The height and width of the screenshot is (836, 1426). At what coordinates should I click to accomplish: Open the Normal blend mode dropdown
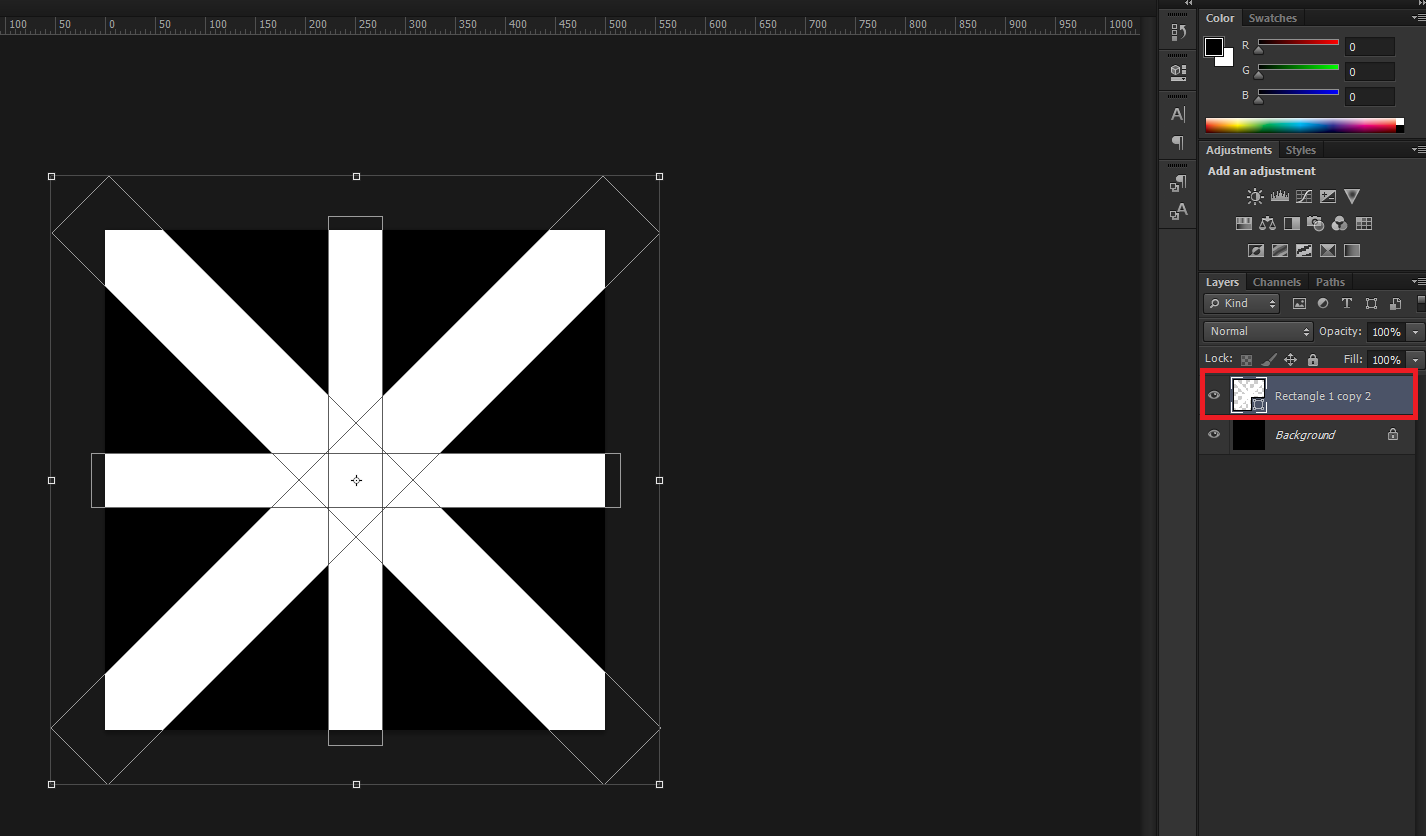[1257, 331]
